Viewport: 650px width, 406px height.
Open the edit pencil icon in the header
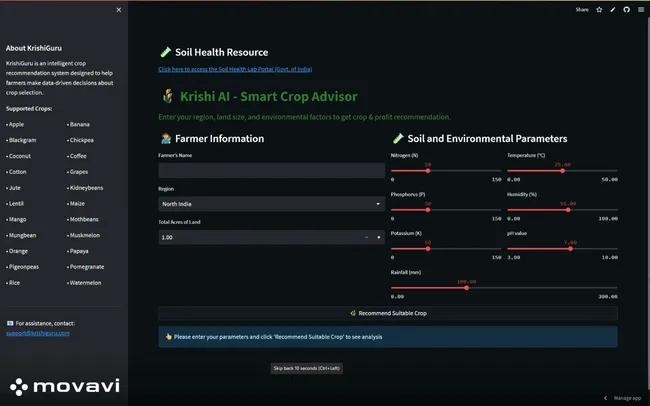613,10
